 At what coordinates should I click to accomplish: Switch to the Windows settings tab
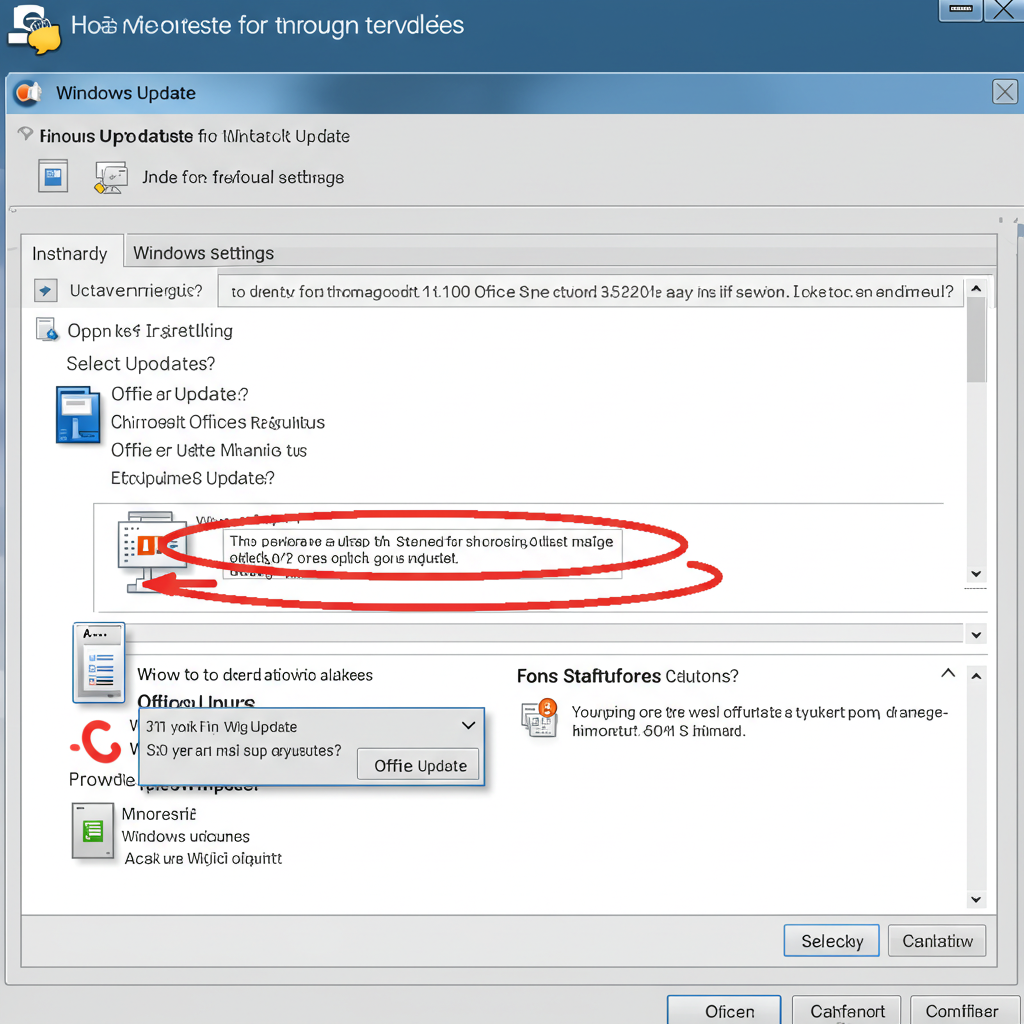click(203, 253)
